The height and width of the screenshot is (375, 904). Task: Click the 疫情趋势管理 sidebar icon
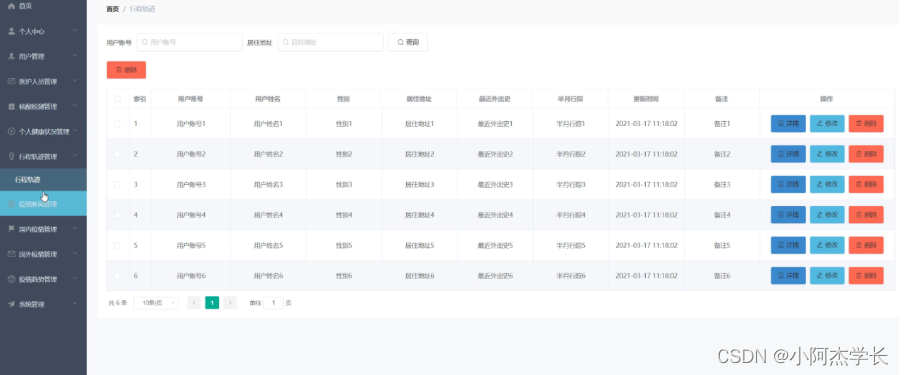(12, 279)
